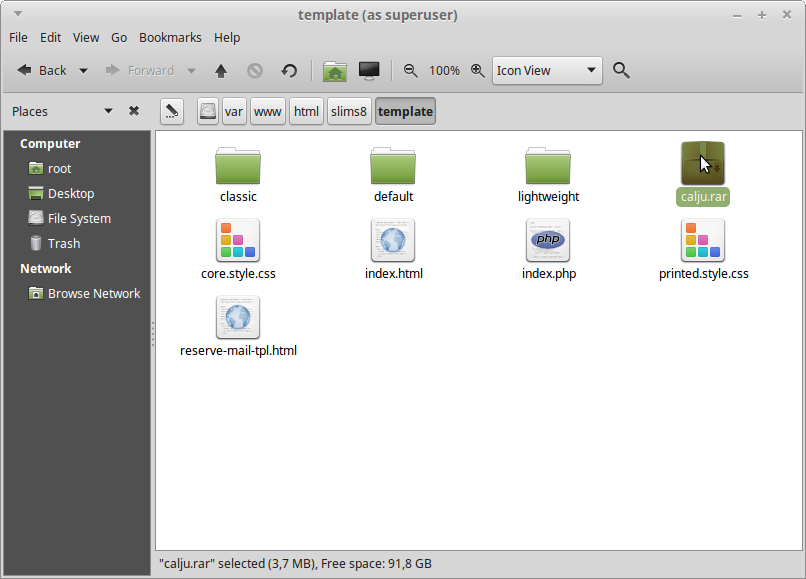Screen dimensions: 806x579
Task: Click the status bar selection text
Action: point(295,564)
